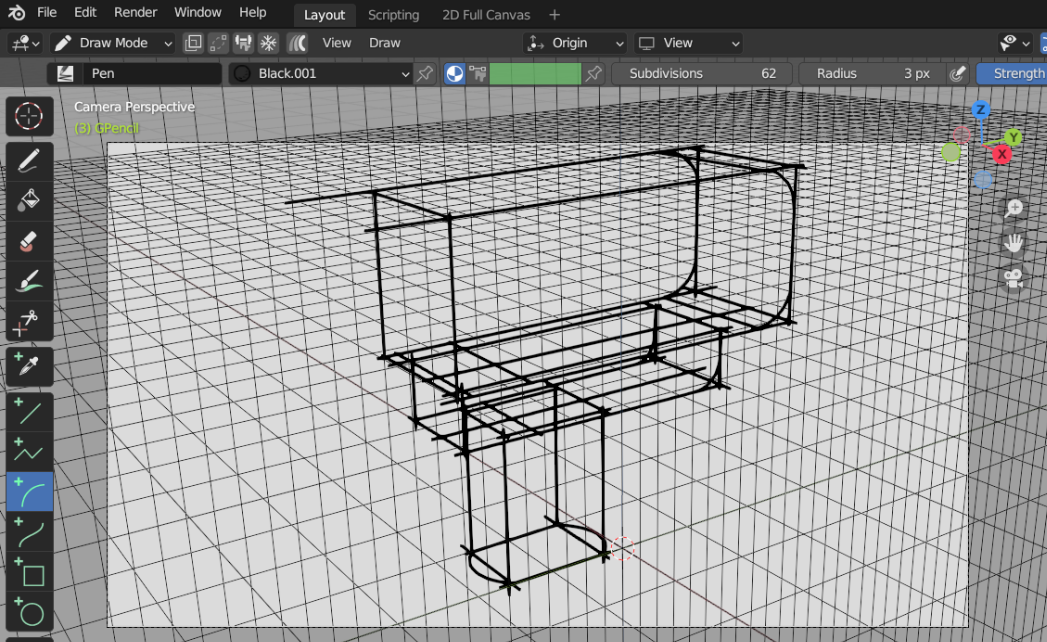This screenshot has width=1047, height=642.
Task: Click the Draw header menu button
Action: 384,43
